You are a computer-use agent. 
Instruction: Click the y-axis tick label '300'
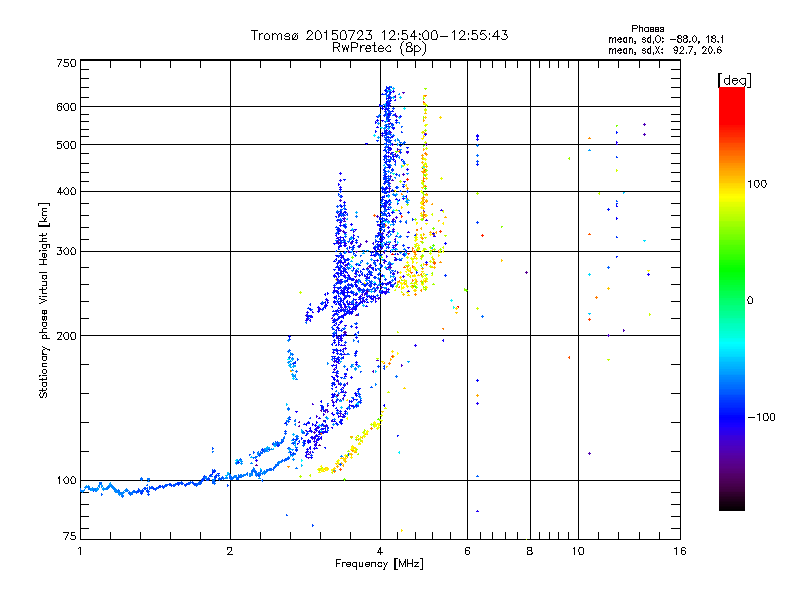67,251
